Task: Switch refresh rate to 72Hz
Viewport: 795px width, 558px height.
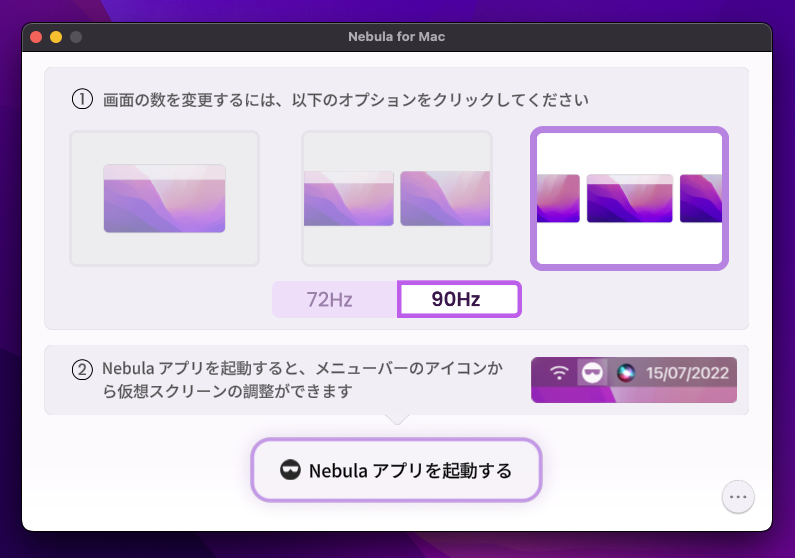Action: pos(335,300)
